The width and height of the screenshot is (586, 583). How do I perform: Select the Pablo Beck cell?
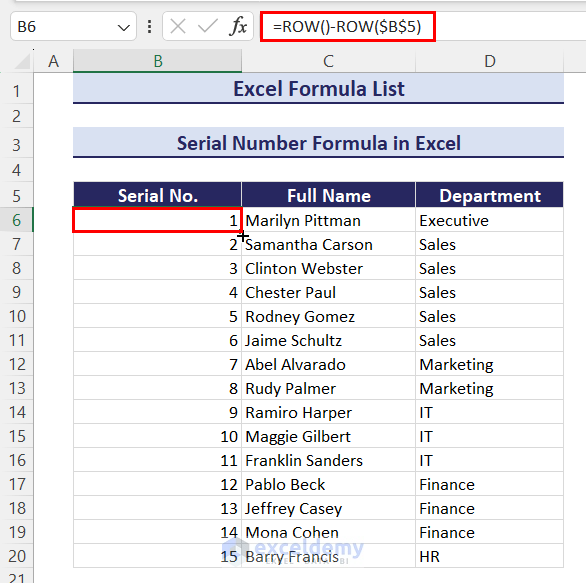click(x=329, y=484)
